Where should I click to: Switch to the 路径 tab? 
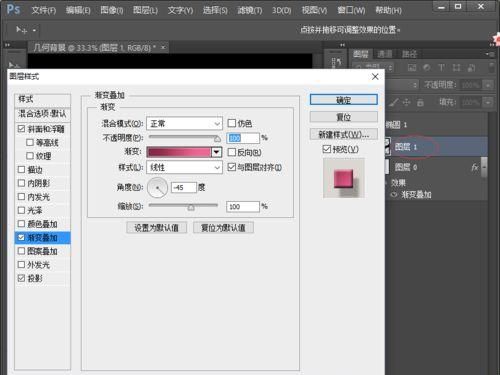tap(409, 54)
